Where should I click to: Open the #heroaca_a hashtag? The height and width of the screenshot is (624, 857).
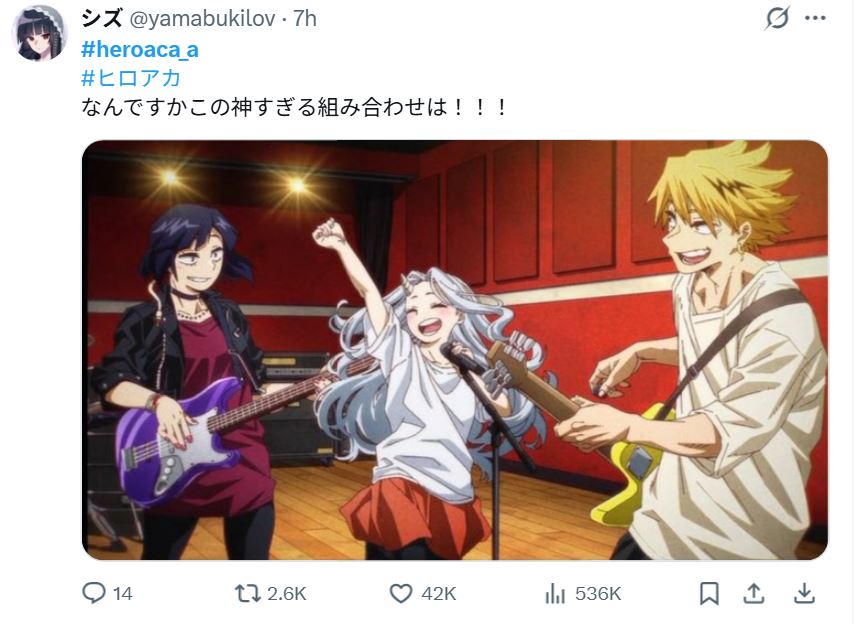(x=140, y=50)
